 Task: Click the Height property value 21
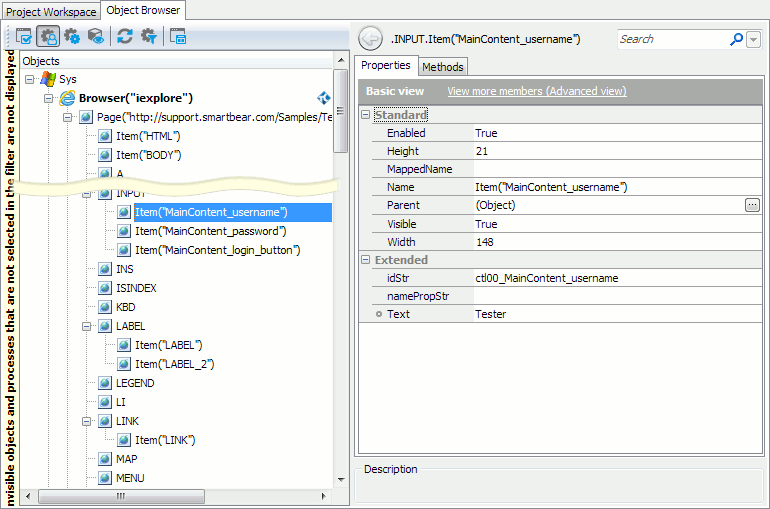(x=482, y=151)
